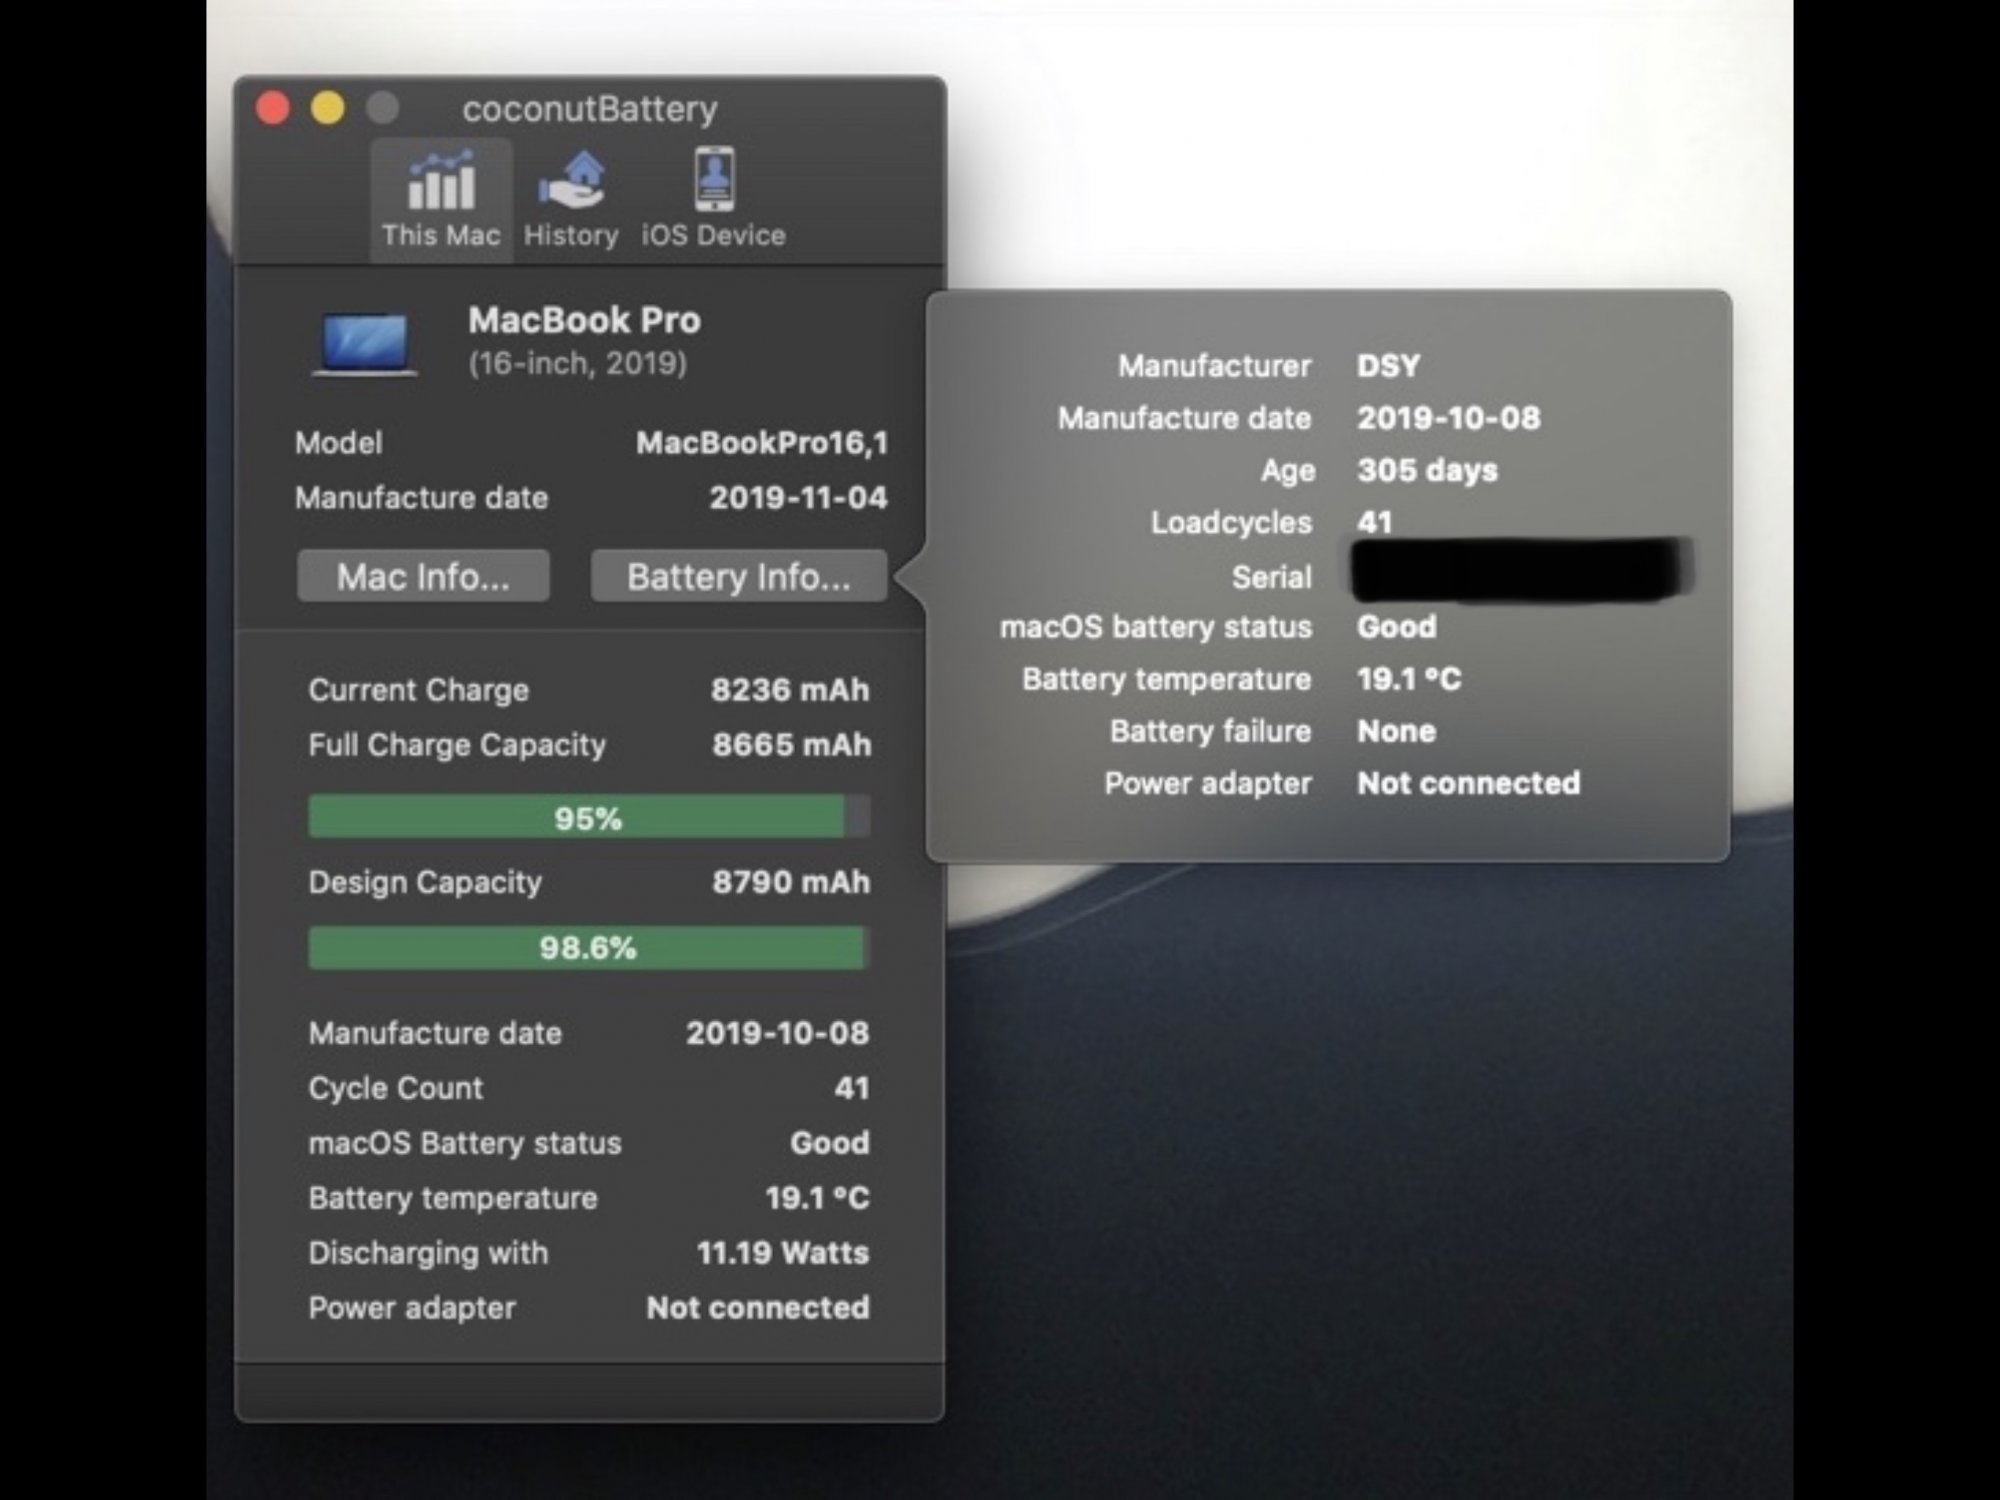
Task: Click popover Power adapter Not connected
Action: 1468,783
